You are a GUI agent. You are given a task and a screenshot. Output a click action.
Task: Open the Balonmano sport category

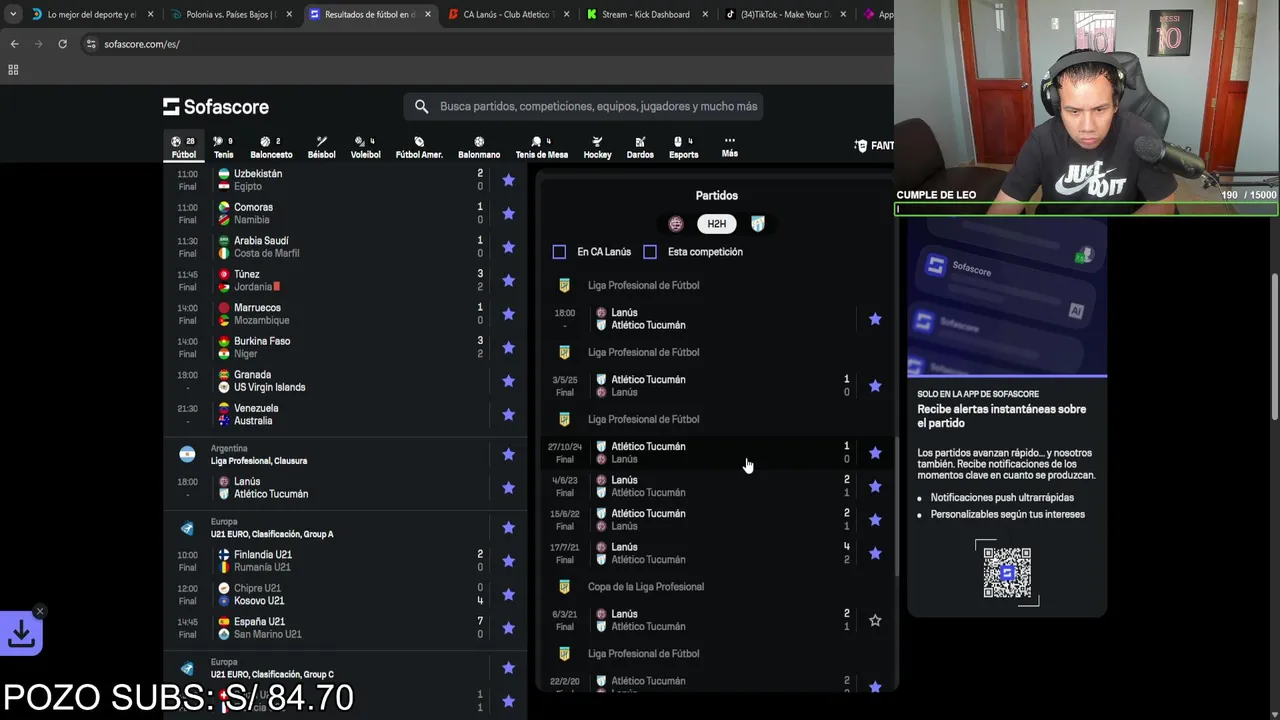[x=479, y=147]
